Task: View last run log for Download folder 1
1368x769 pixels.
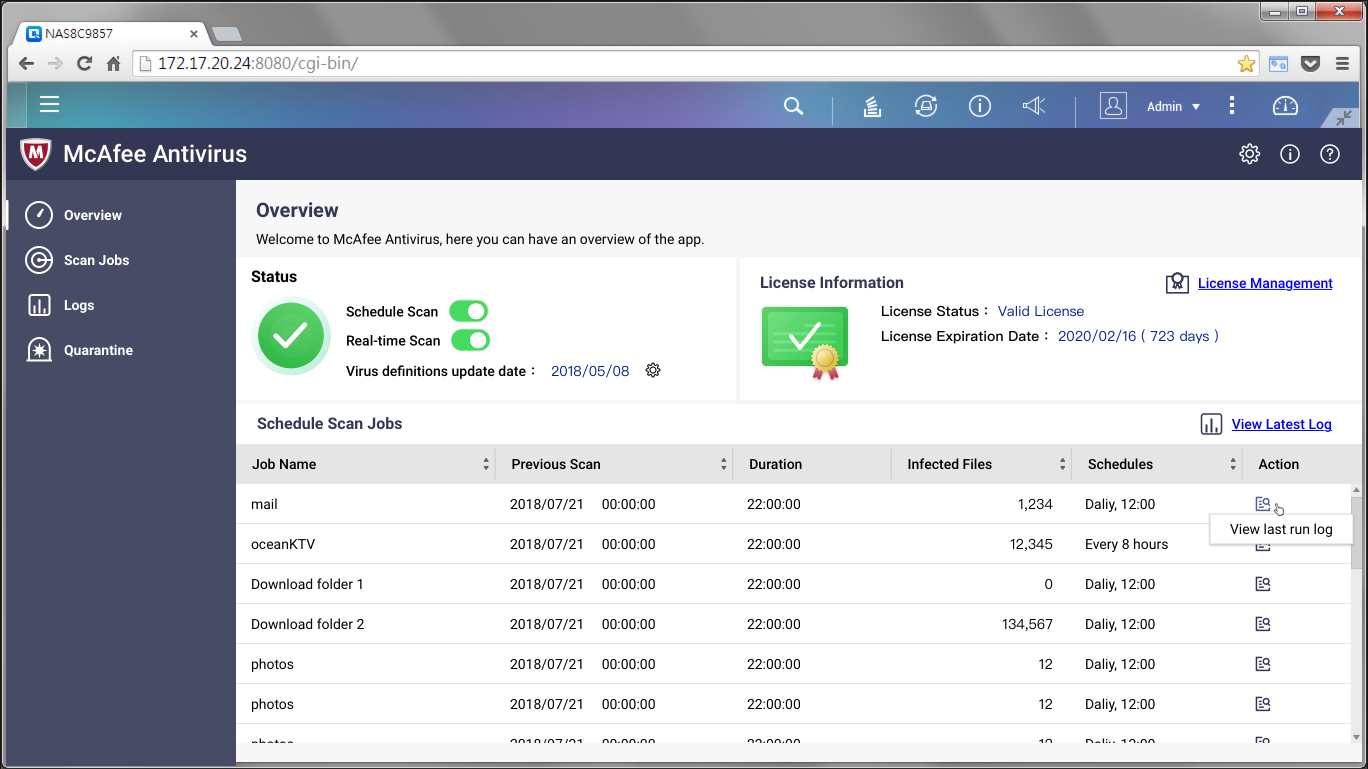Action: (1263, 584)
